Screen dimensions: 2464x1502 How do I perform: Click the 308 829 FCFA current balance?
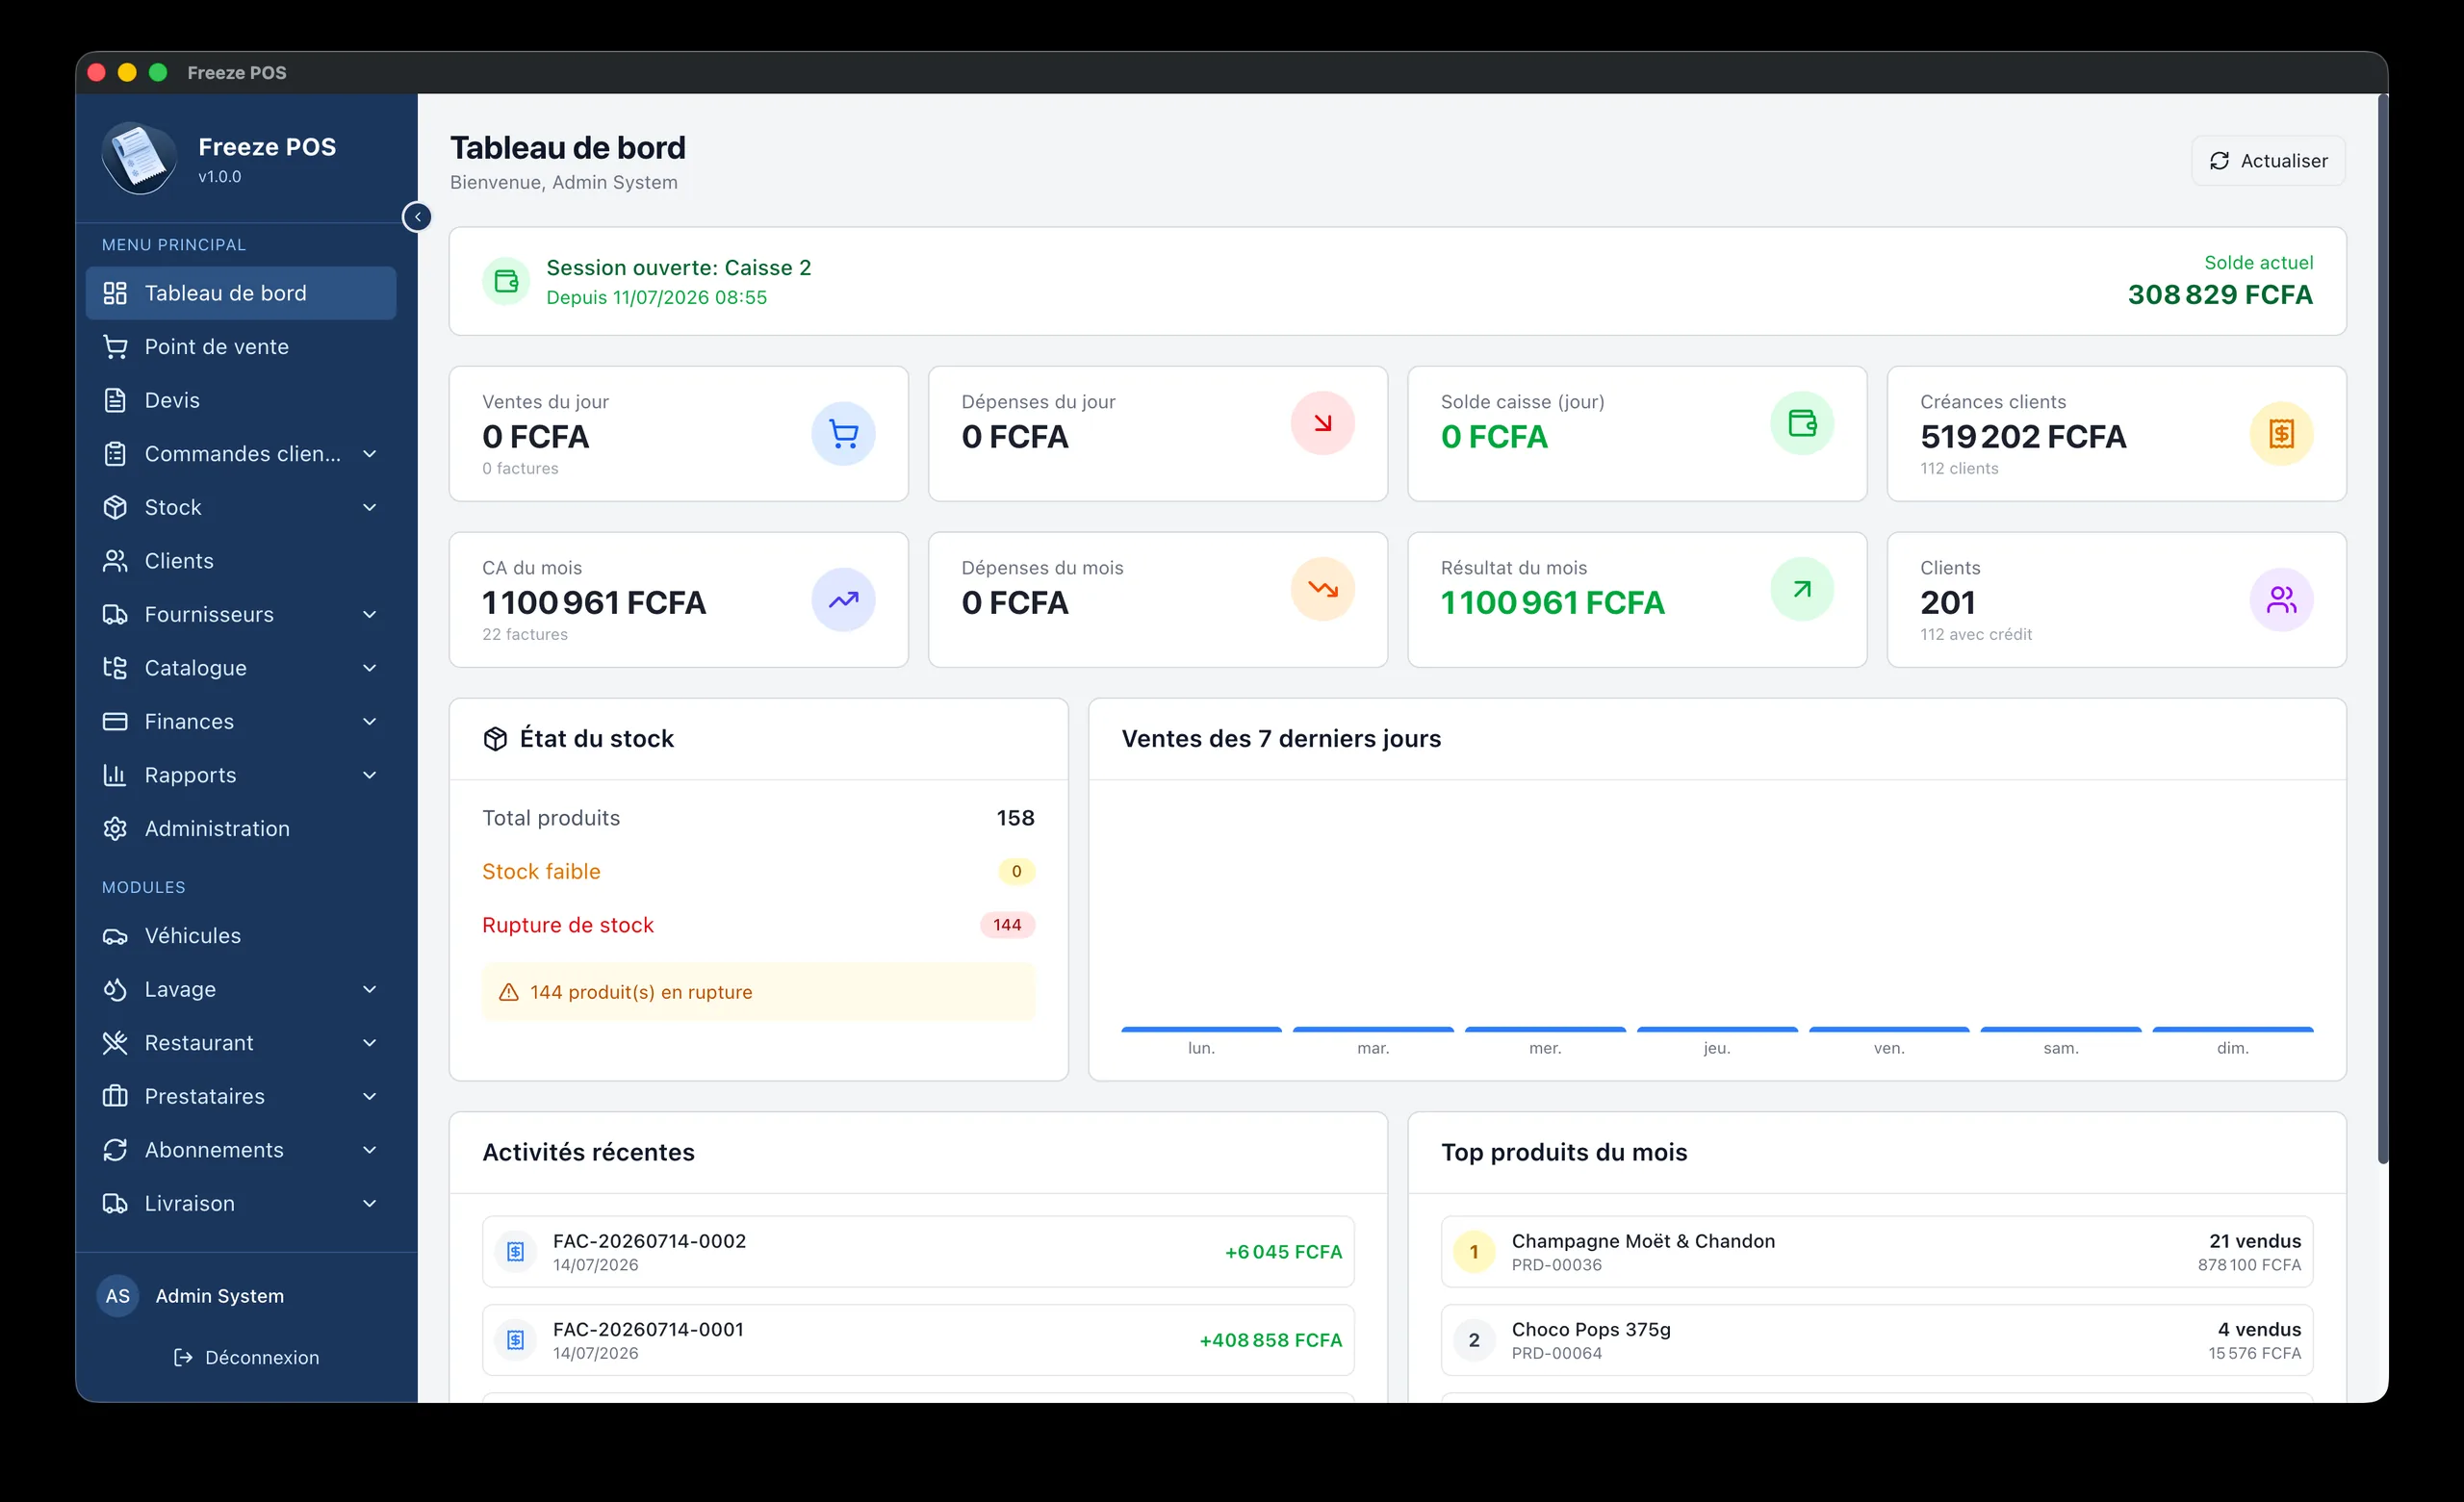point(2219,295)
